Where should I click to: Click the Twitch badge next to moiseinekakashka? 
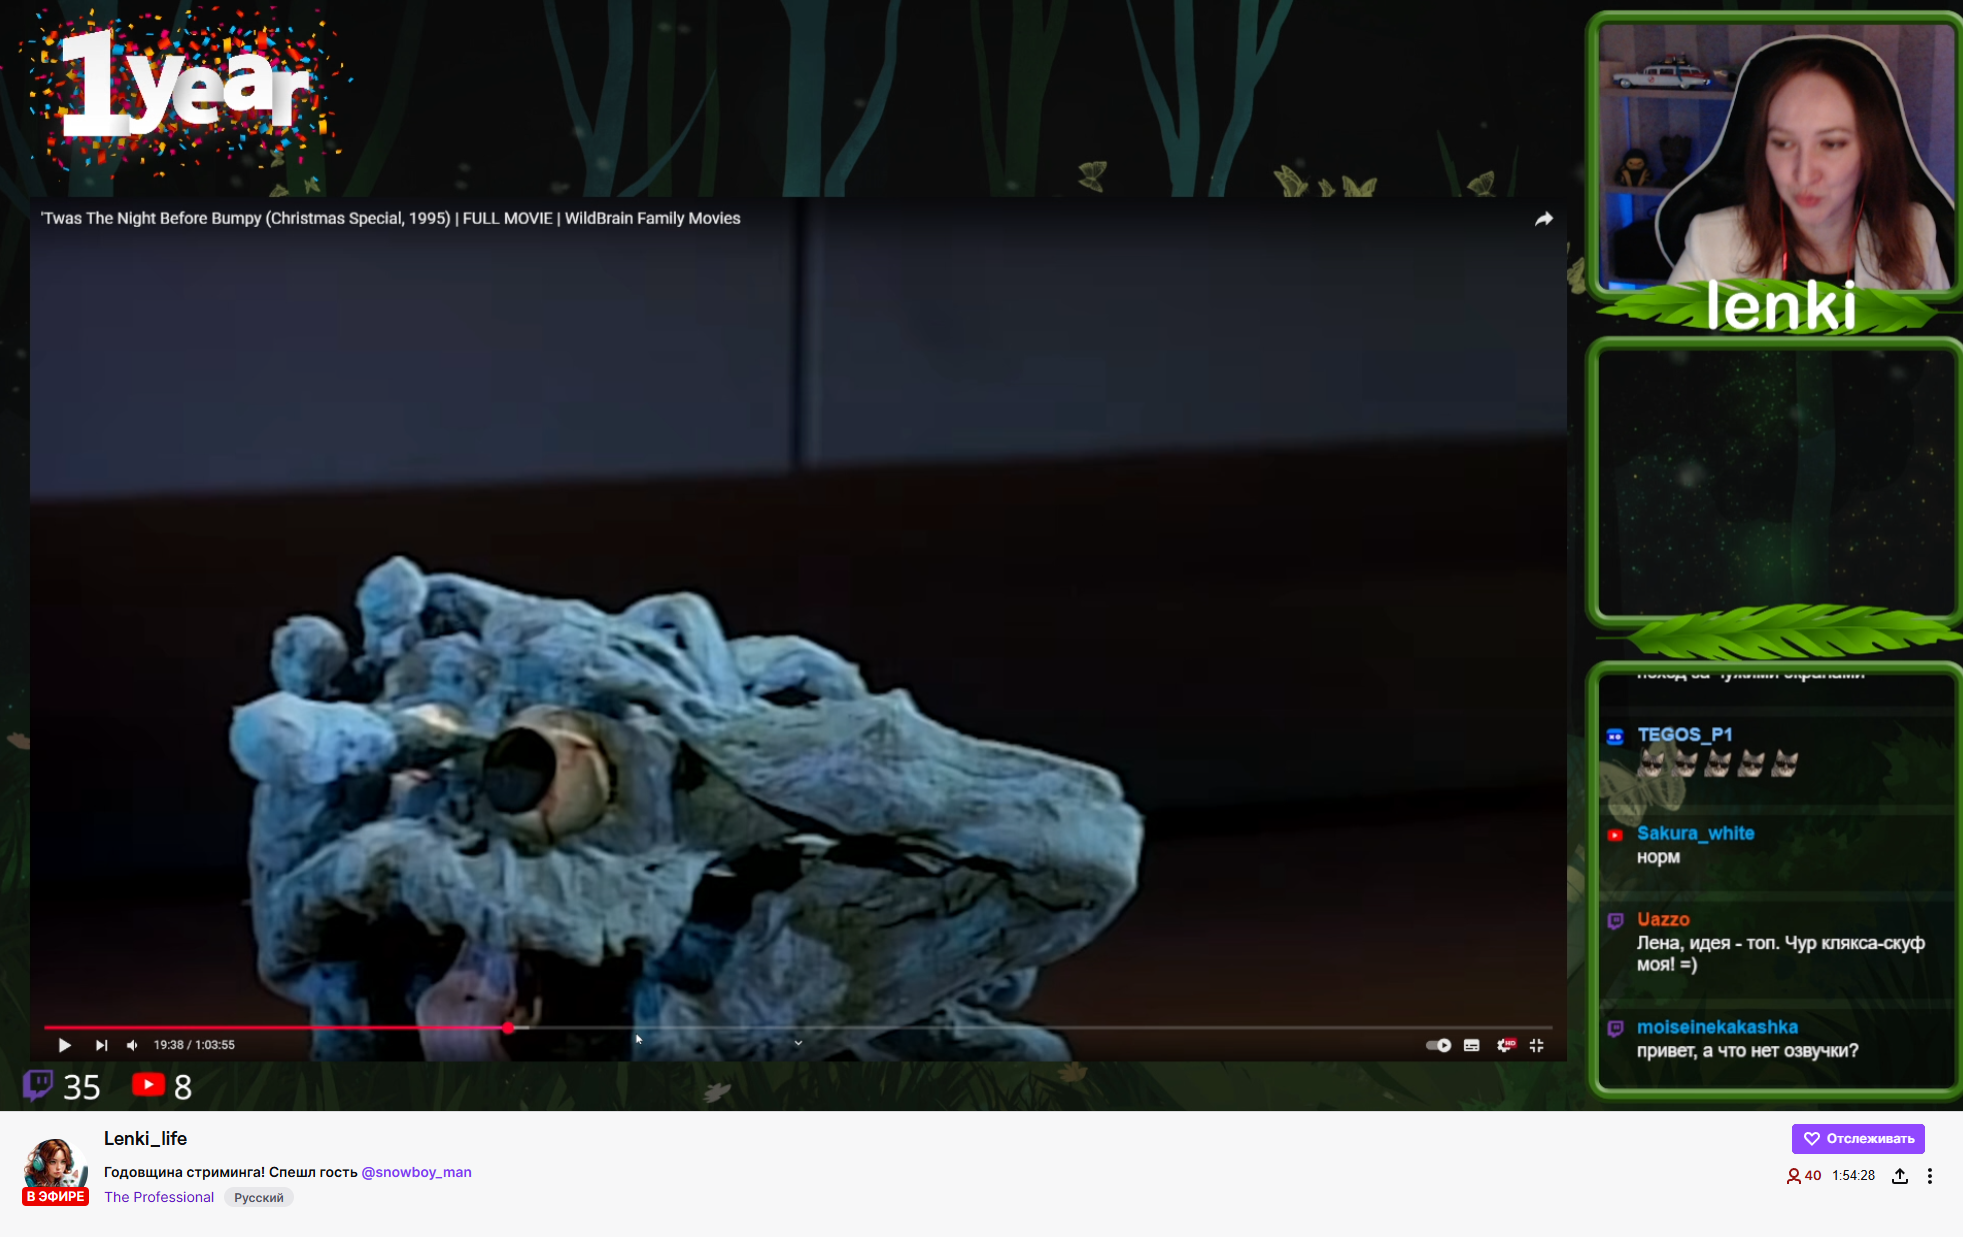click(1615, 1029)
